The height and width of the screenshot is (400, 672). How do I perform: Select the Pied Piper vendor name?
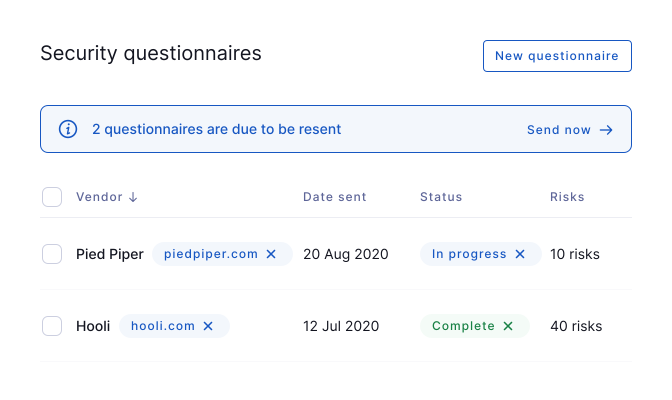110,254
